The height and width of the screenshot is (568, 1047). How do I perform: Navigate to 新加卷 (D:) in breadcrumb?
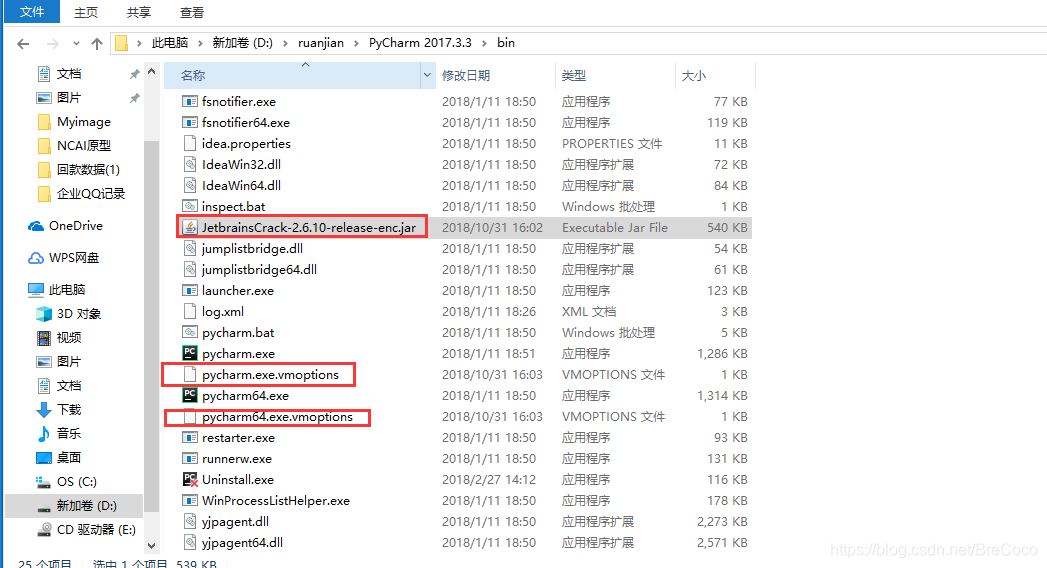242,43
